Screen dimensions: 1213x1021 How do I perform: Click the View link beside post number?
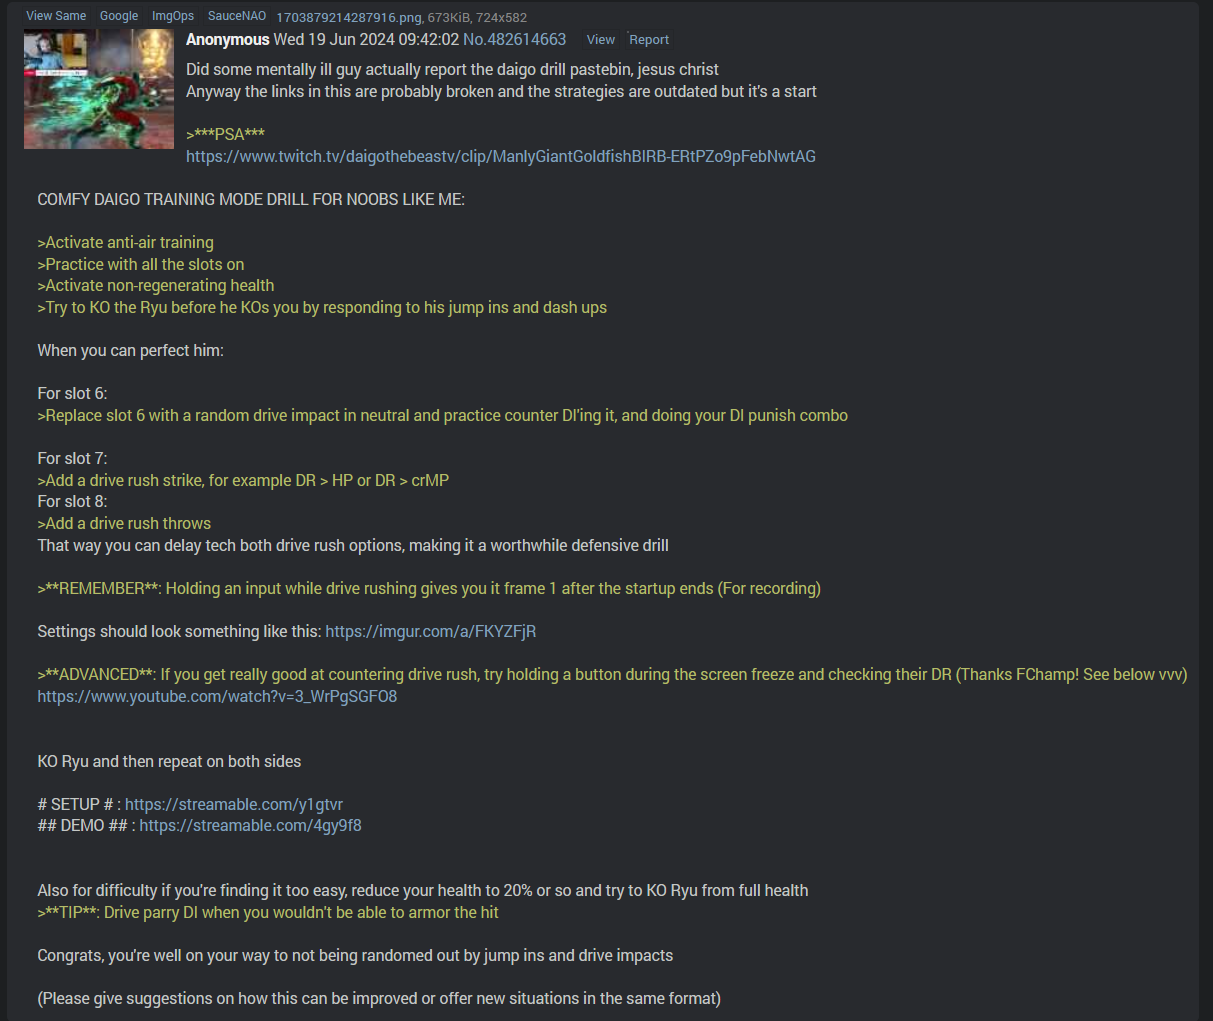(600, 40)
